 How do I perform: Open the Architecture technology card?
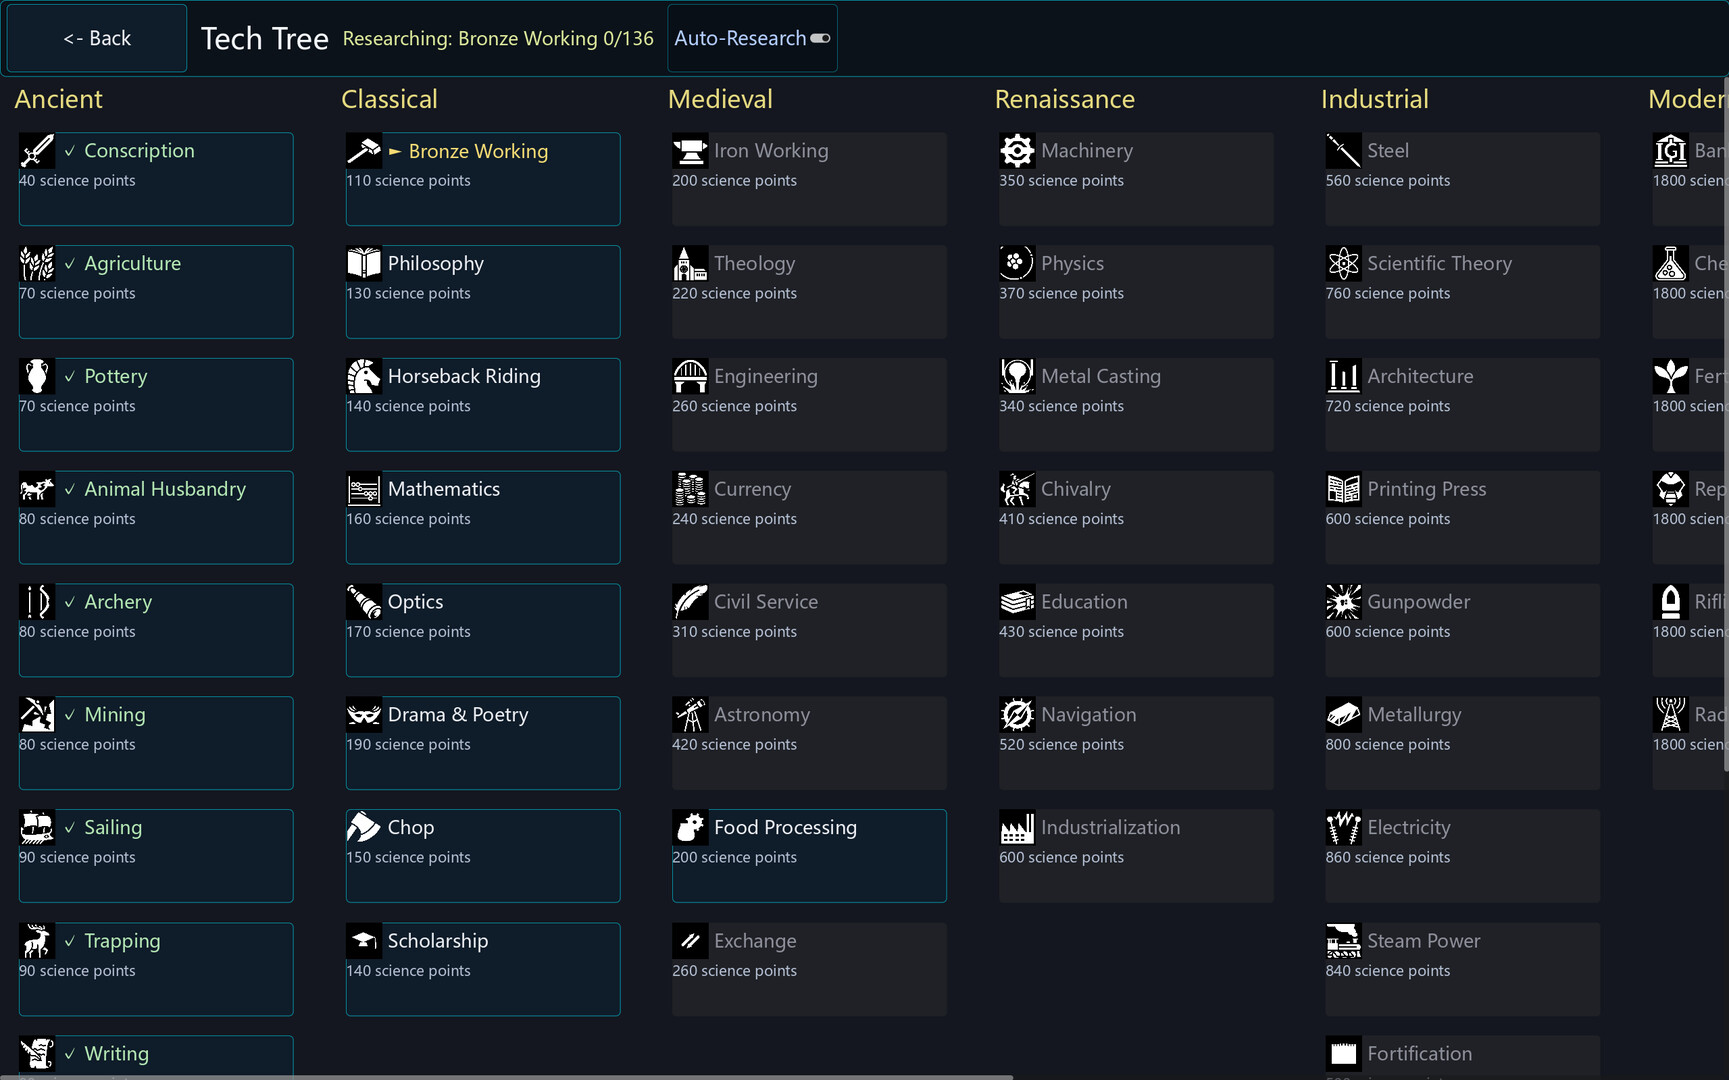(x=1462, y=405)
